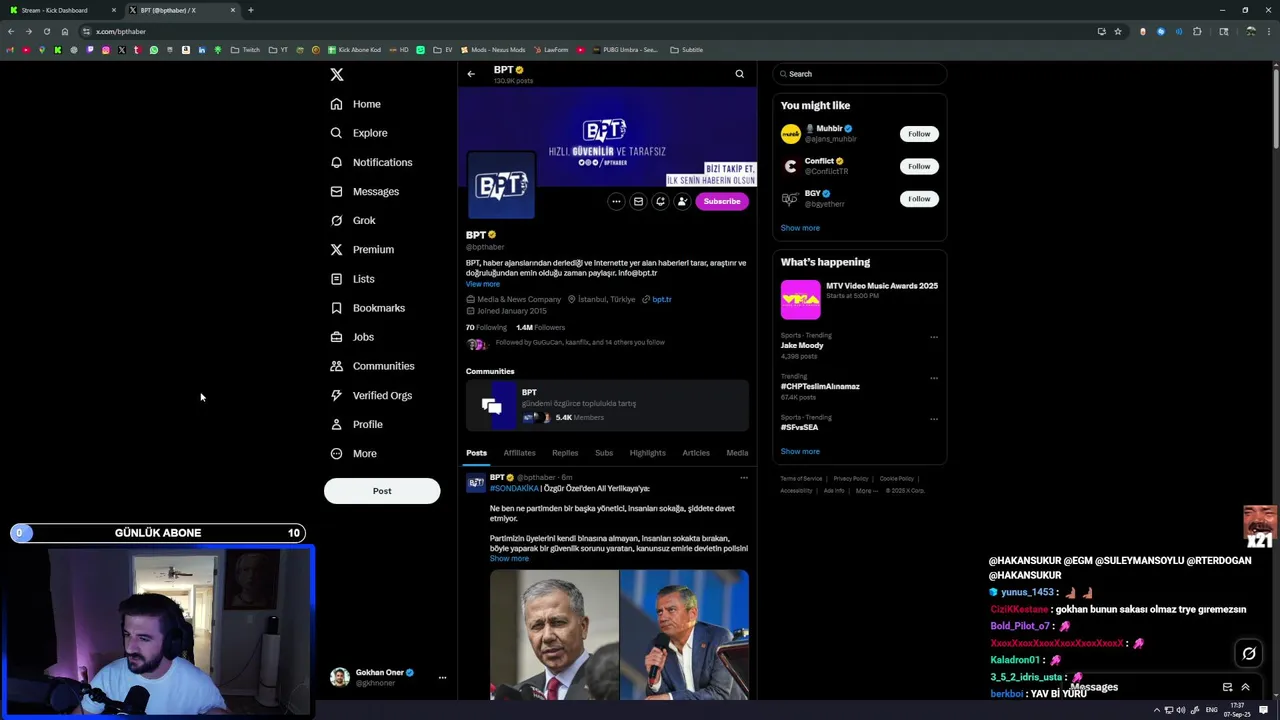This screenshot has height=720, width=1280.
Task: Expand post text with Show more
Action: (509, 558)
